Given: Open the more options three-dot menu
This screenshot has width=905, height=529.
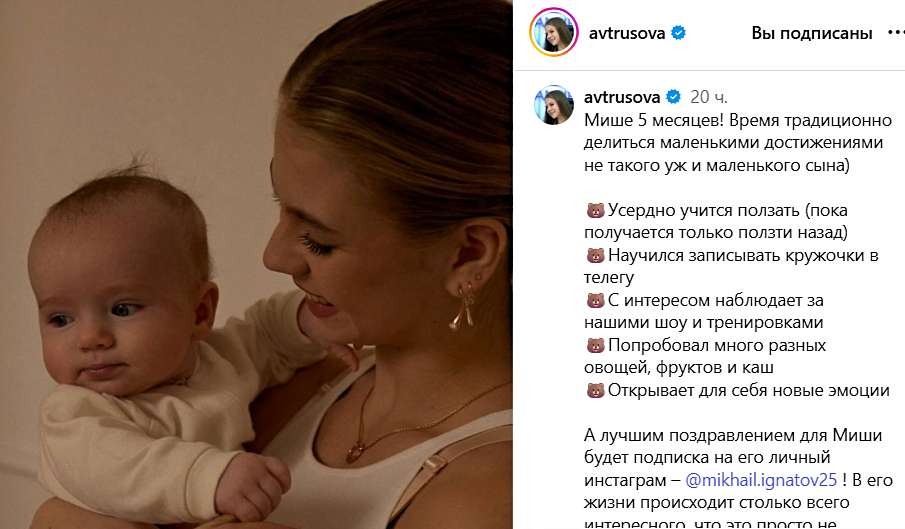Looking at the screenshot, I should pyautogui.click(x=896, y=33).
